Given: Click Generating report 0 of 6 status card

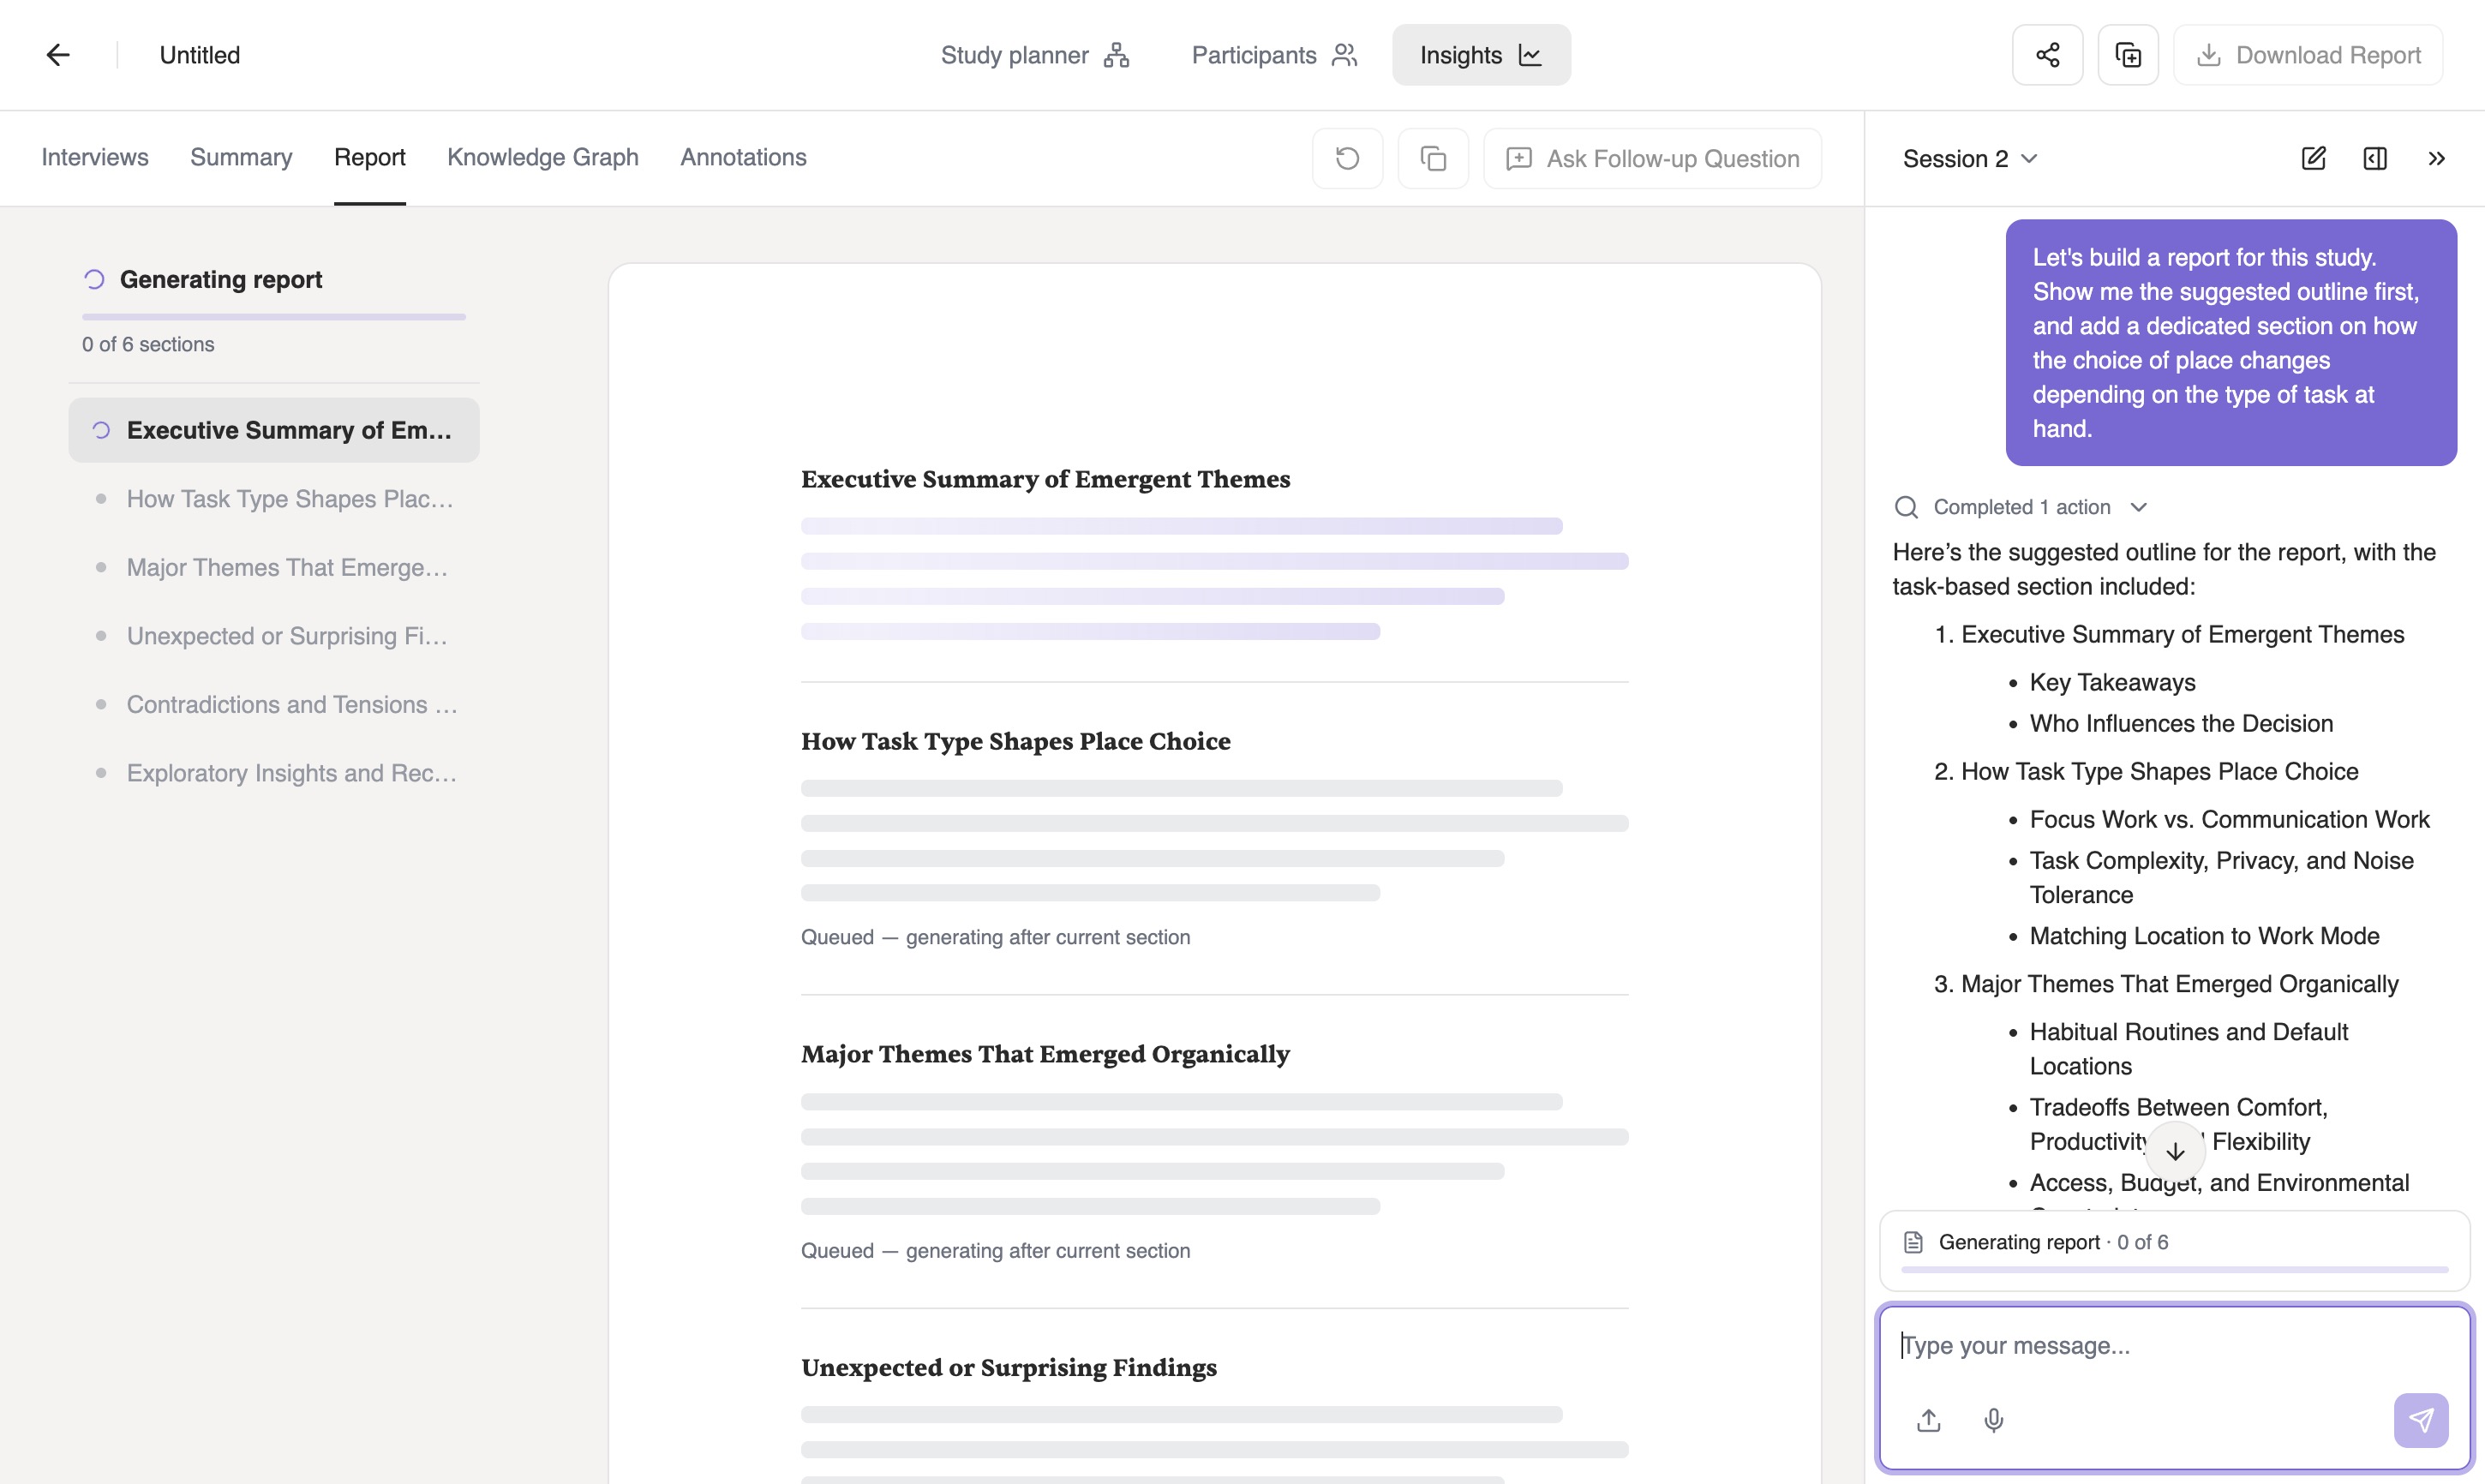Looking at the screenshot, I should tap(2175, 1251).
